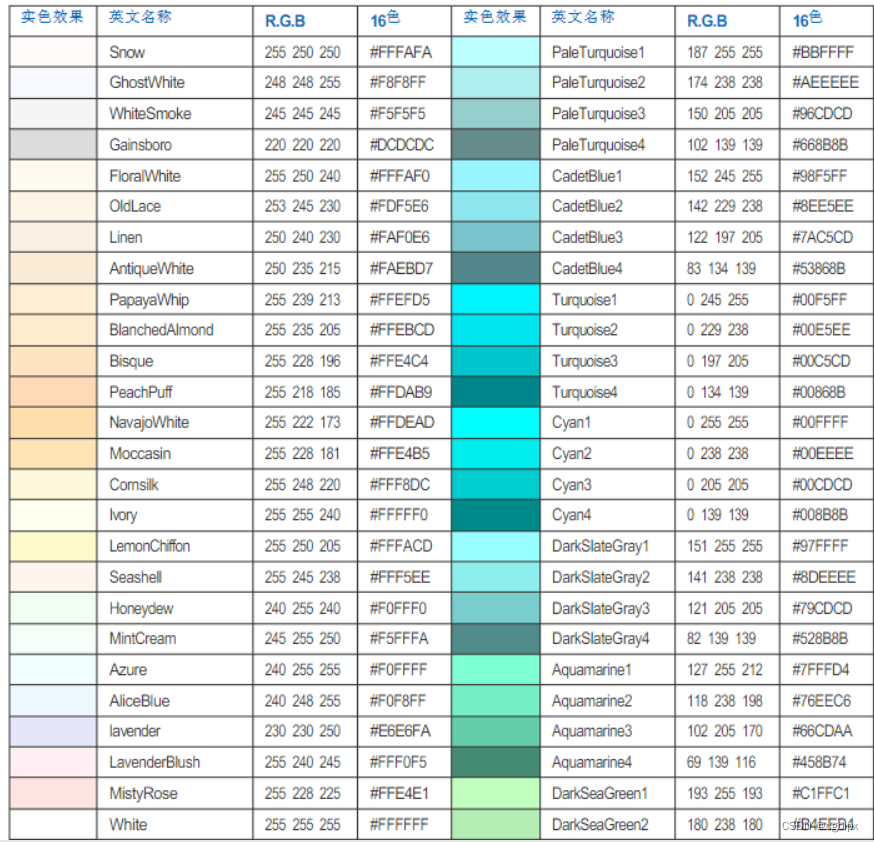This screenshot has width=874, height=842.
Task: Click the LemonChiffon color swatch
Action: pyautogui.click(x=53, y=546)
